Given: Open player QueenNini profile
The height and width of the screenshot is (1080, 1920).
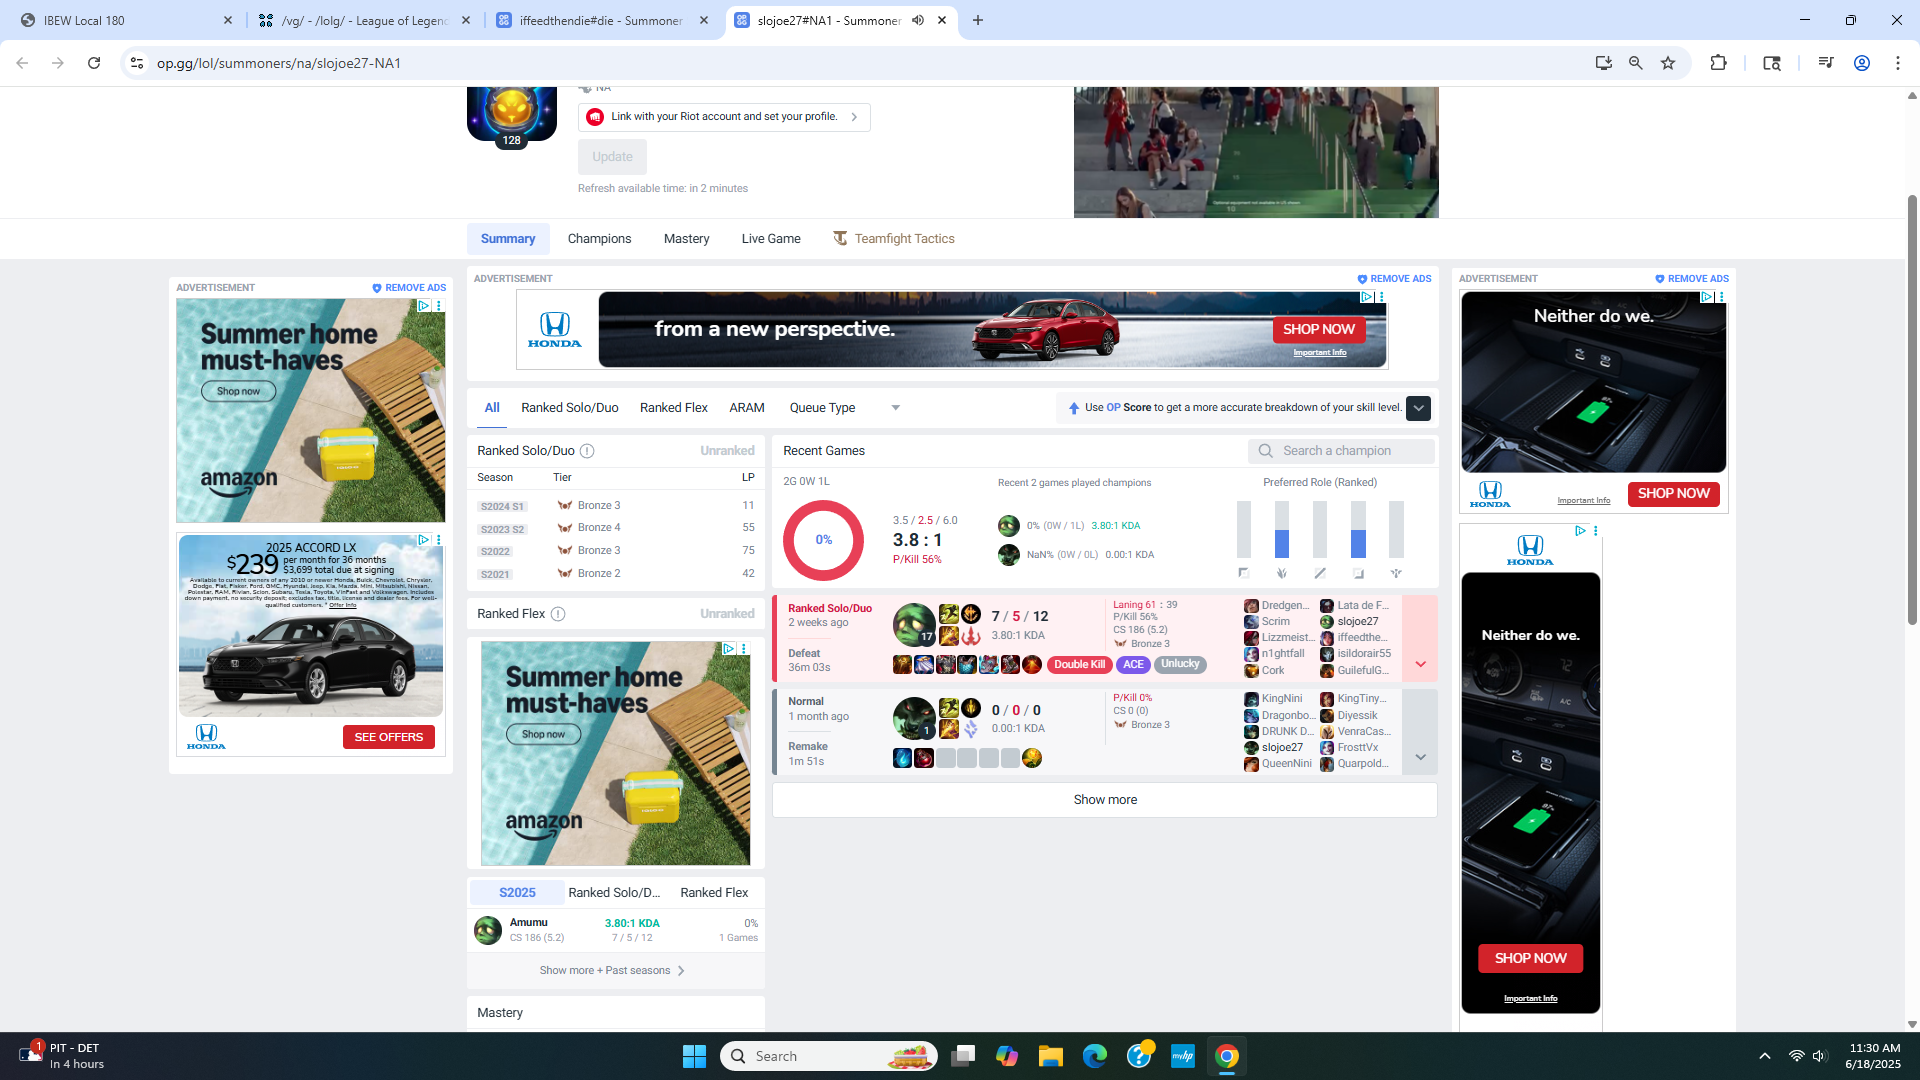Looking at the screenshot, I should pos(1286,764).
